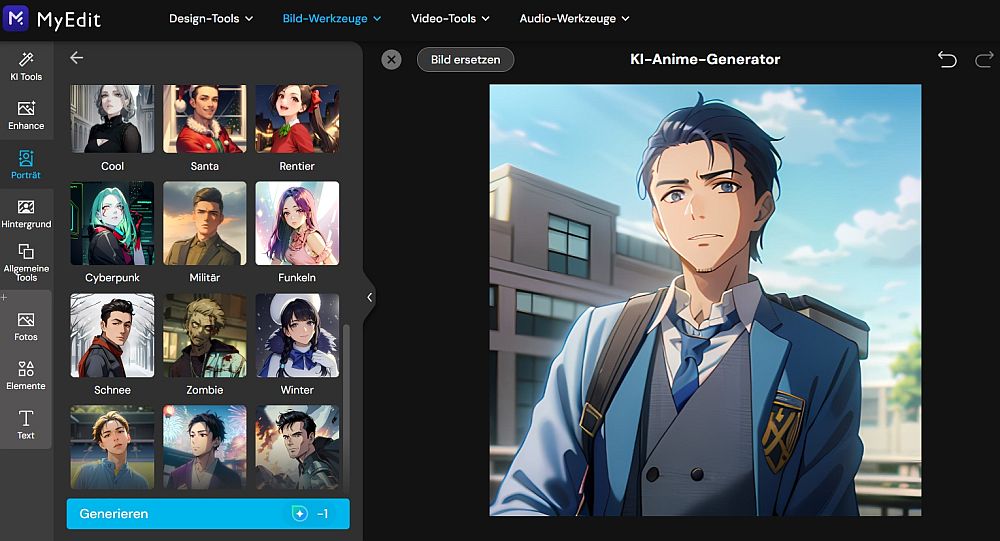Screen dimensions: 1000x541
Task: Select the Porträt sidebar section
Action: coord(26,165)
